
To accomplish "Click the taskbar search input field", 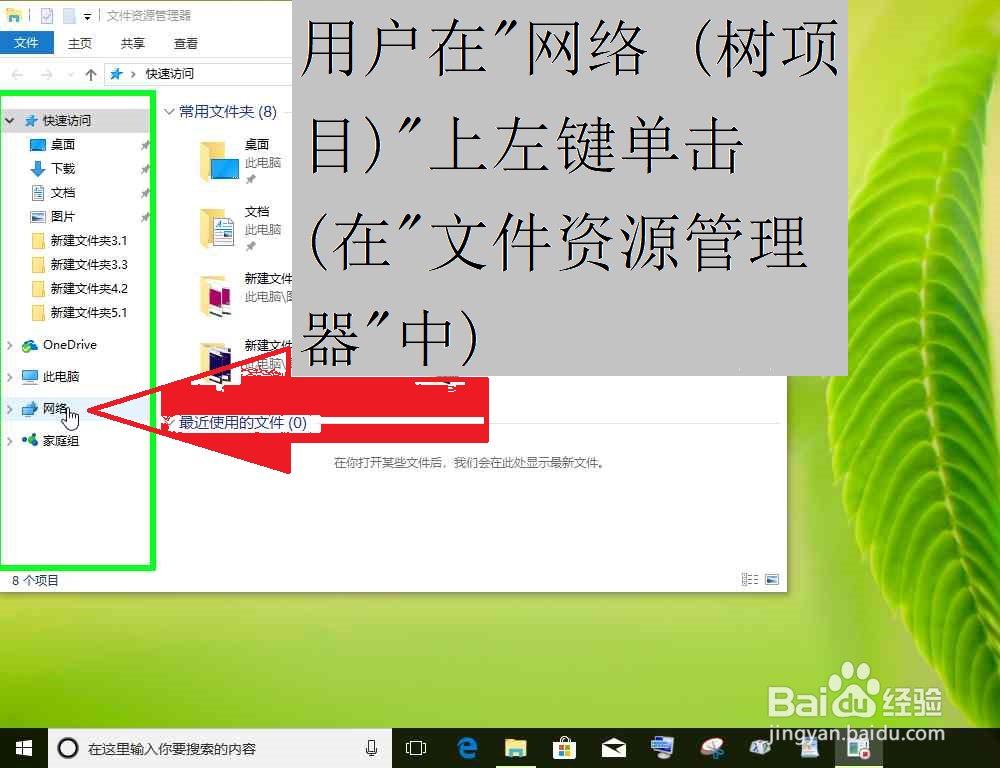I will [x=200, y=747].
